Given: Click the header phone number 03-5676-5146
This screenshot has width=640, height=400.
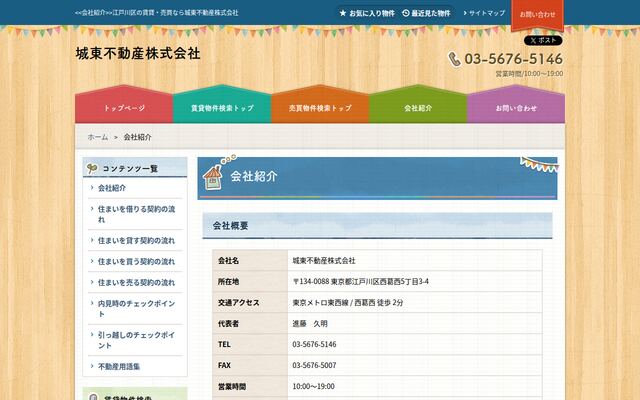Looking at the screenshot, I should click(513, 59).
